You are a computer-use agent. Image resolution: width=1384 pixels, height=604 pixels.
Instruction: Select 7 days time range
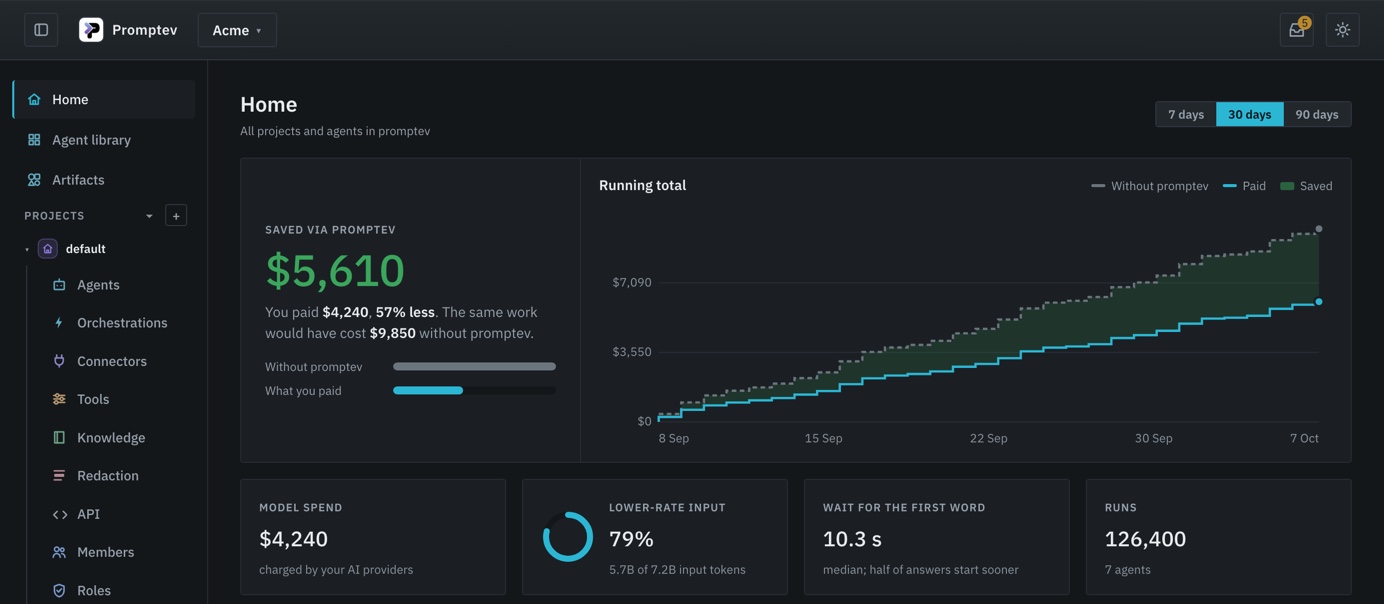click(1186, 114)
